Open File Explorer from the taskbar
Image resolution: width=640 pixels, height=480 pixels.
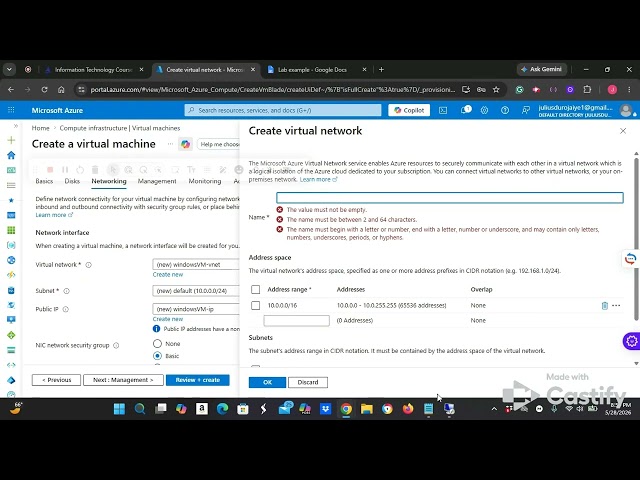pos(367,409)
